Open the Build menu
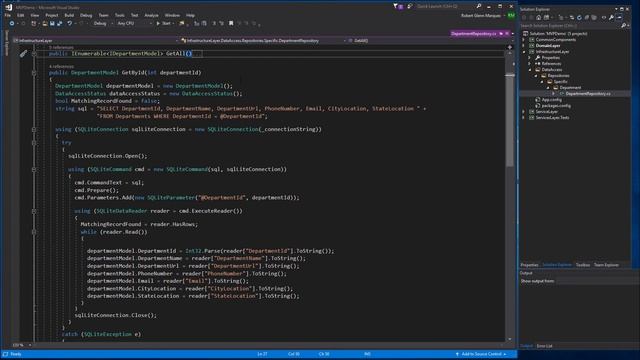Viewport: 640px width, 360px height. click(69, 15)
